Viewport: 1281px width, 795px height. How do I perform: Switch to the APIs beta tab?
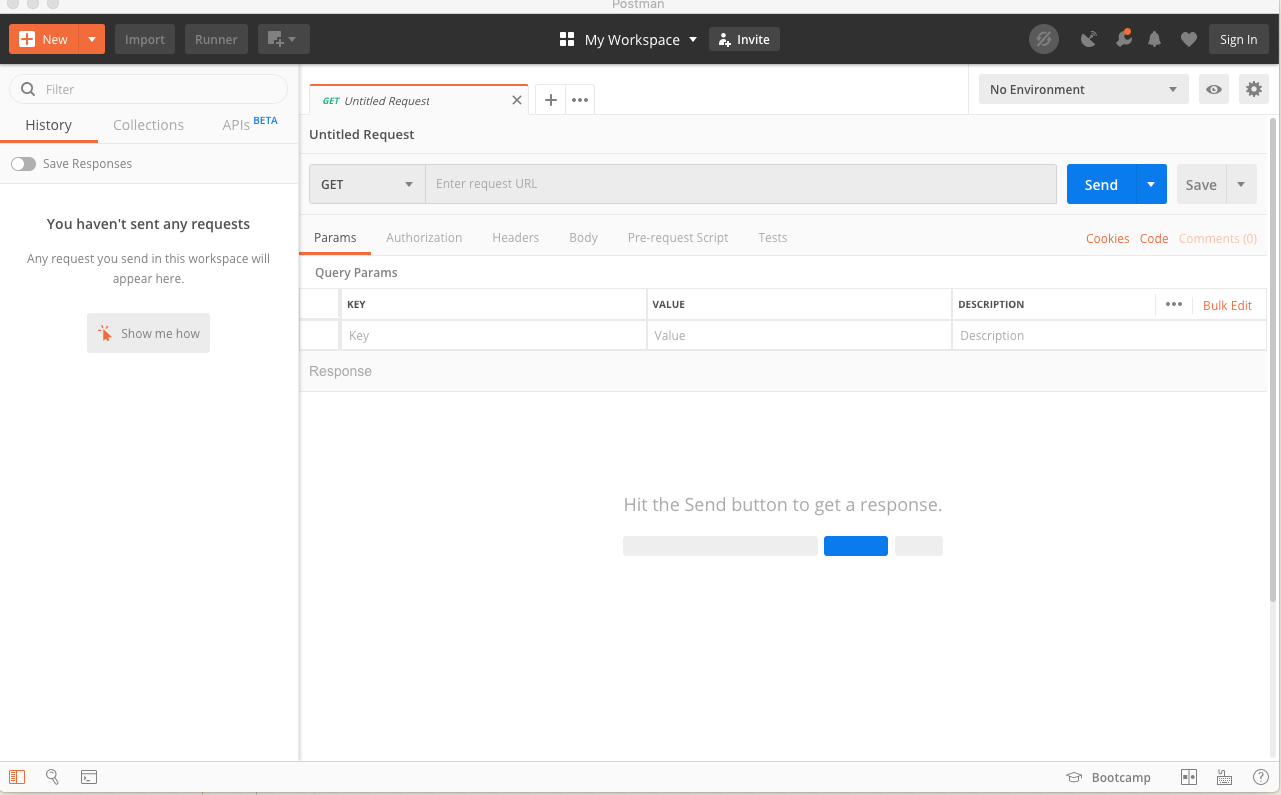(x=249, y=124)
